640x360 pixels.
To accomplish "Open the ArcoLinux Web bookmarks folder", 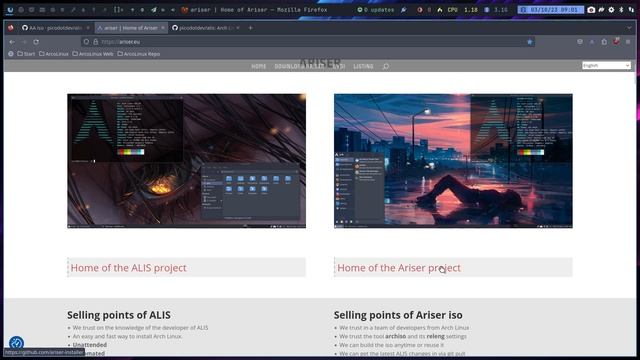I will (x=93, y=53).
